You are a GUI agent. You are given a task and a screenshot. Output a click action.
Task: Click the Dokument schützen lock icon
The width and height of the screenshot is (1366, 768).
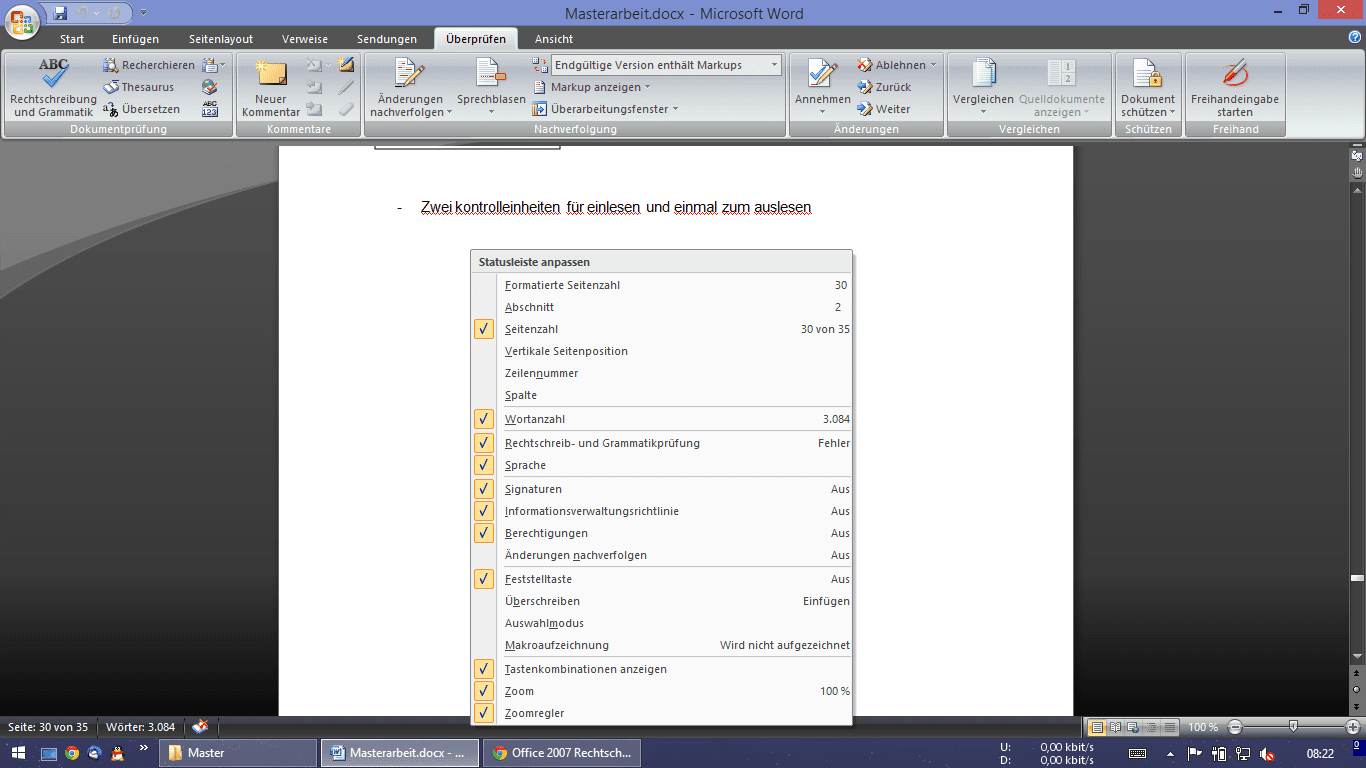(x=1147, y=75)
